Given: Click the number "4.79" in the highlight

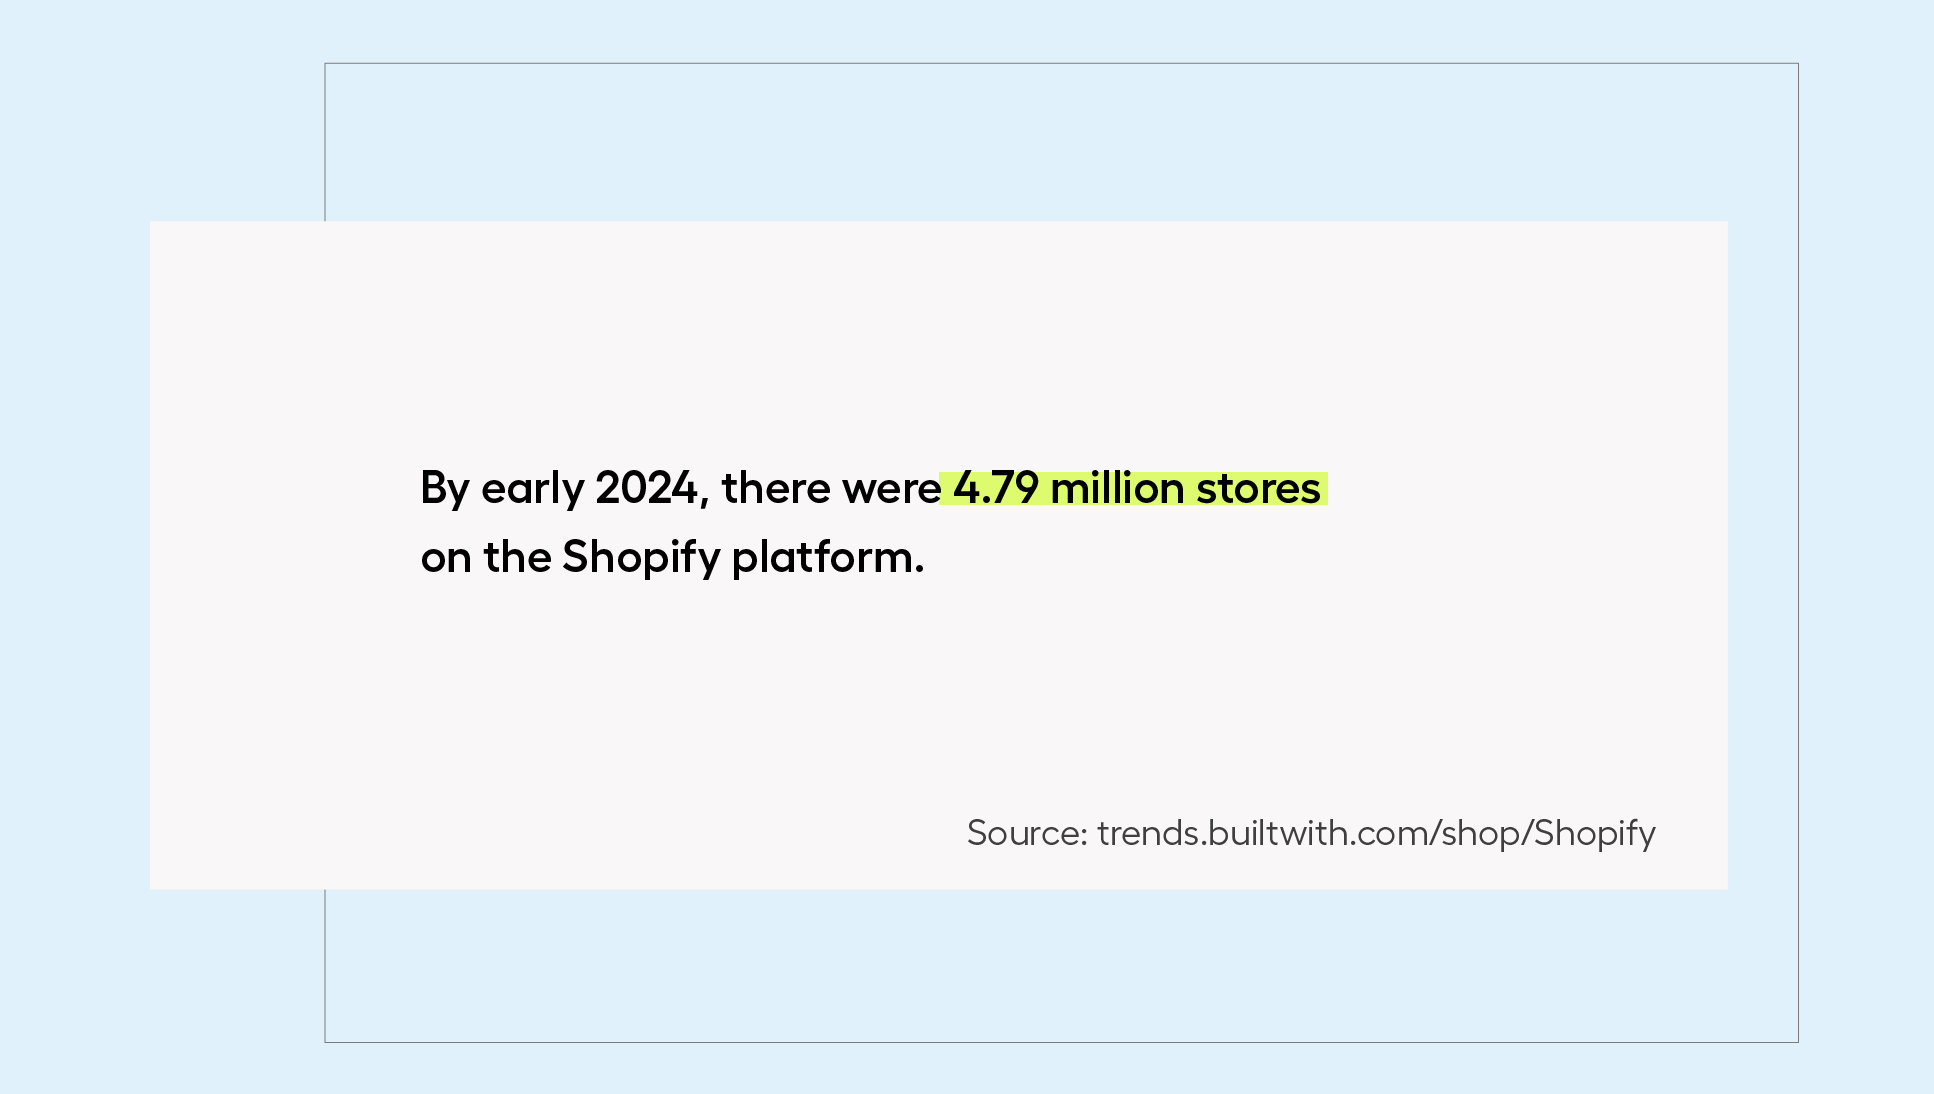Looking at the screenshot, I should (995, 488).
